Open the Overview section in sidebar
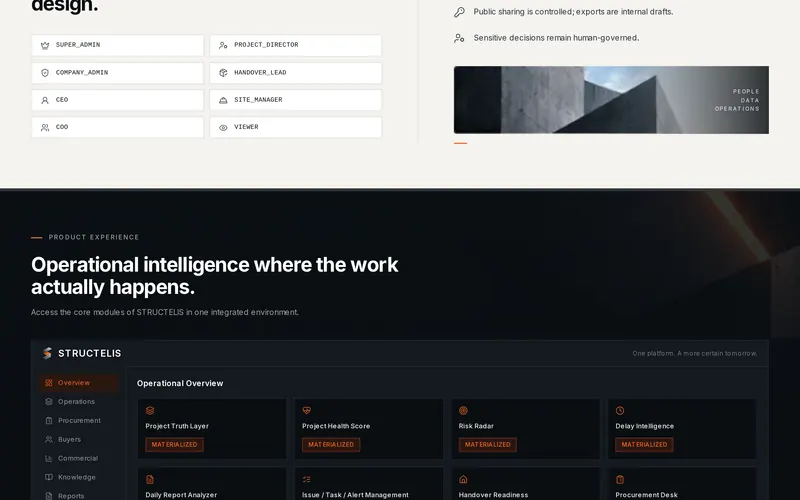The image size is (800, 500). (x=78, y=383)
